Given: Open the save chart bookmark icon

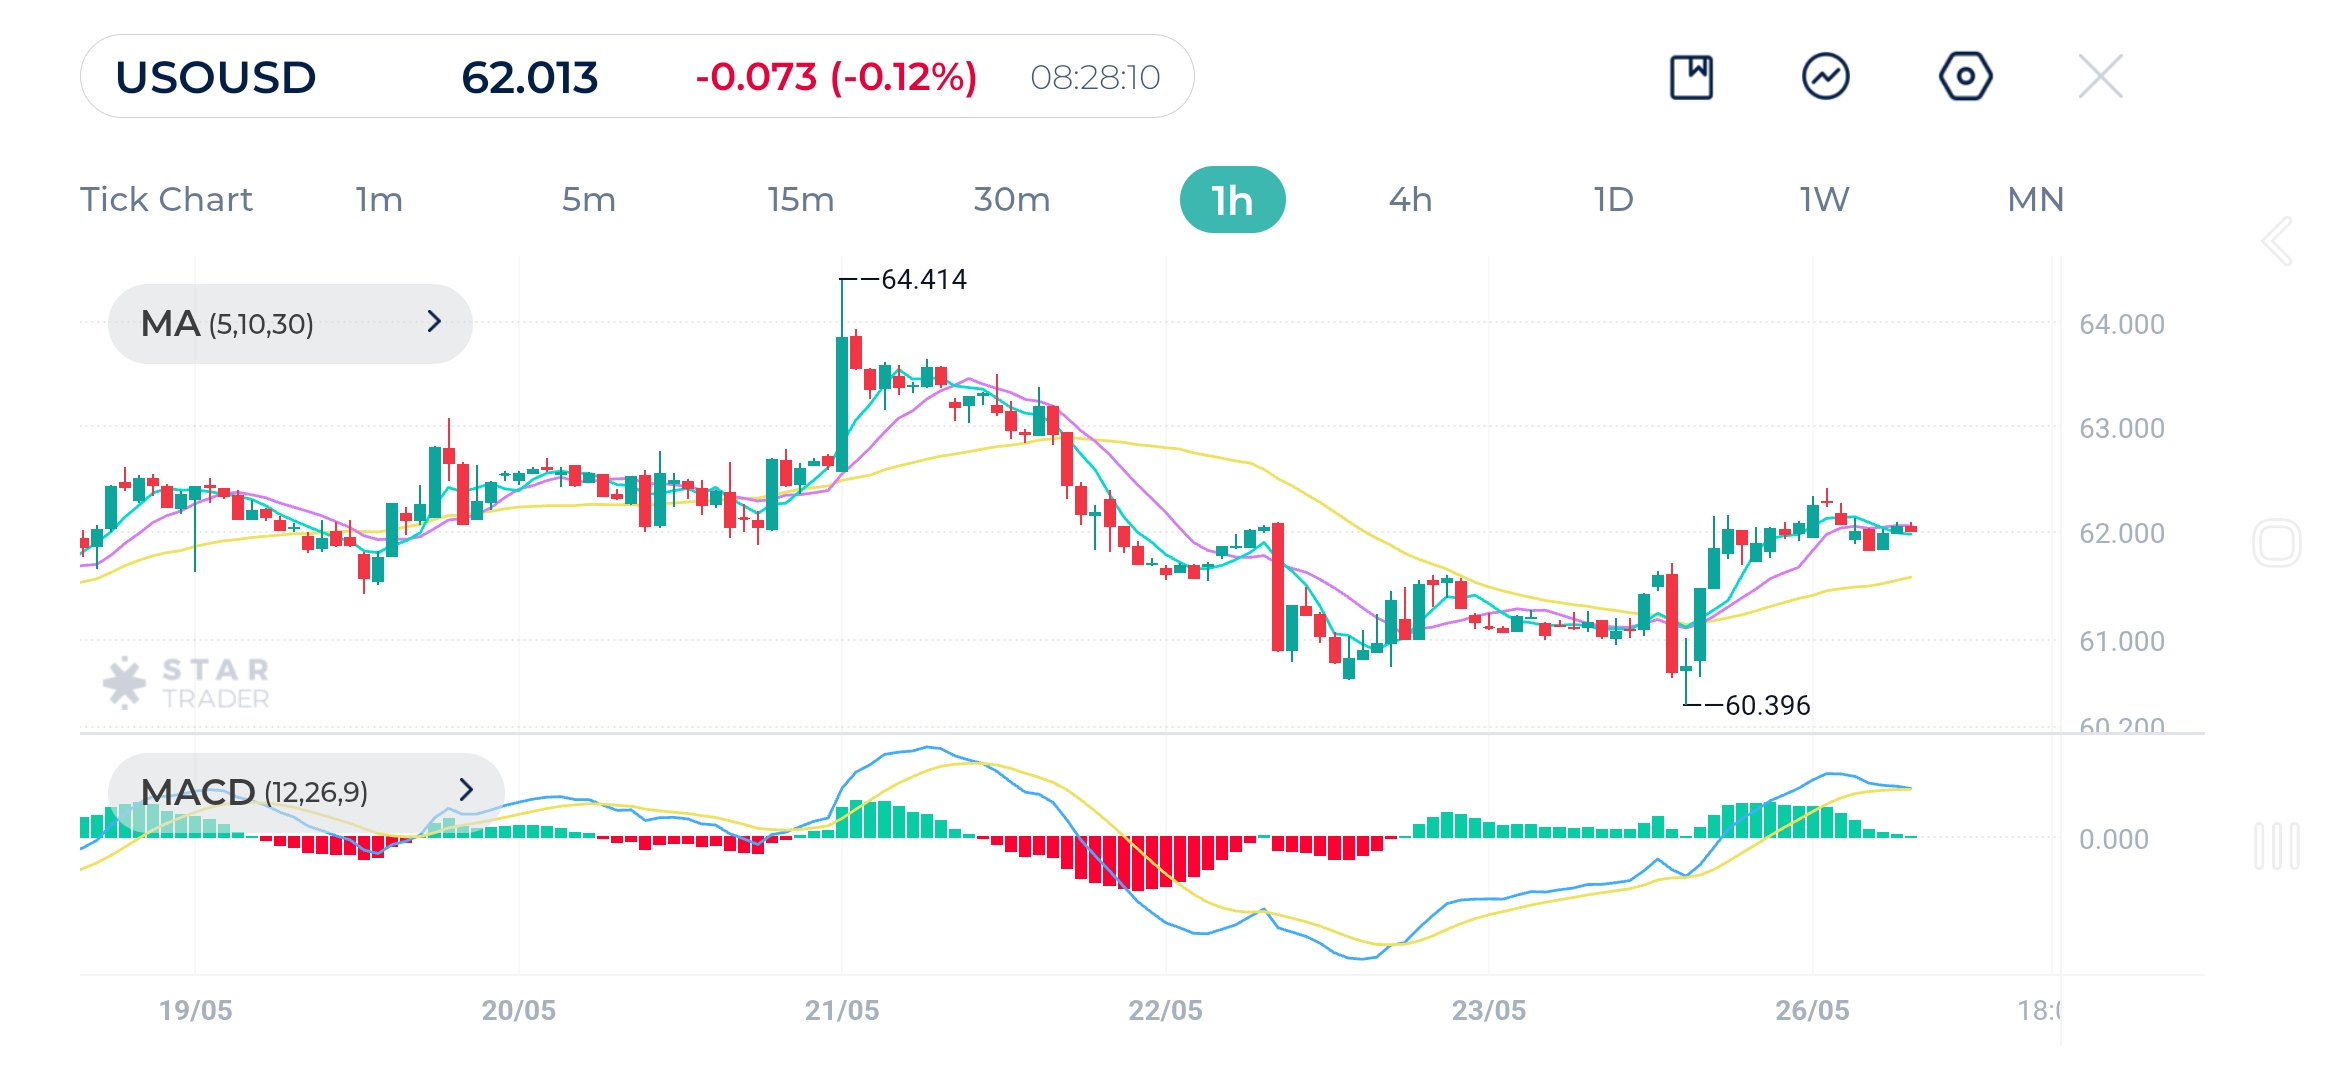Looking at the screenshot, I should pos(1691,77).
